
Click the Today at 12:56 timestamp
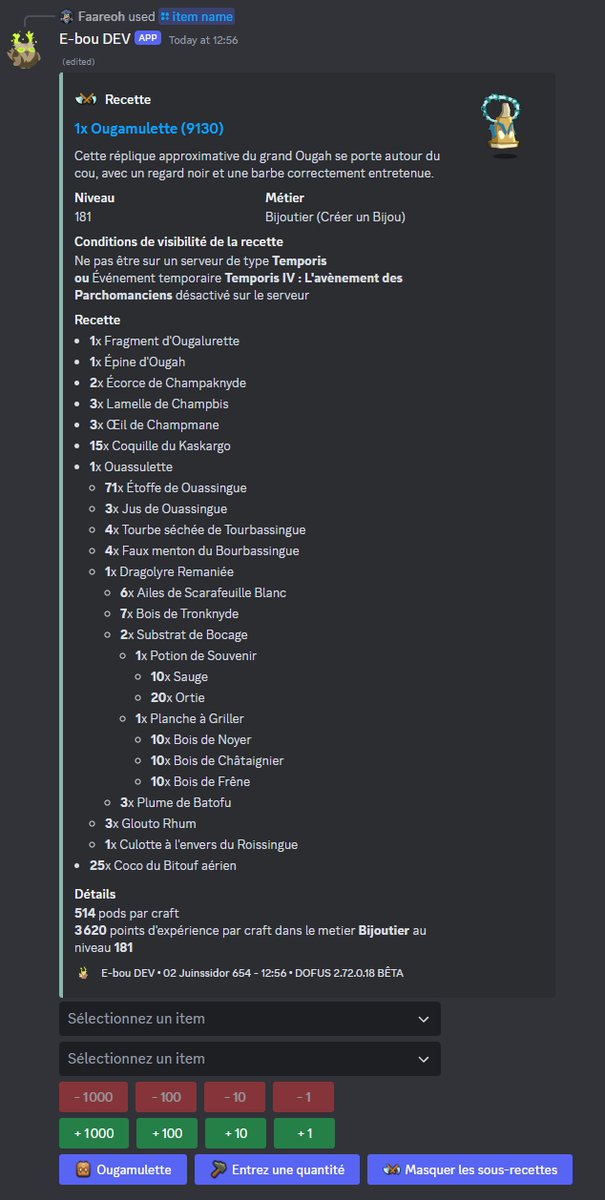click(203, 39)
